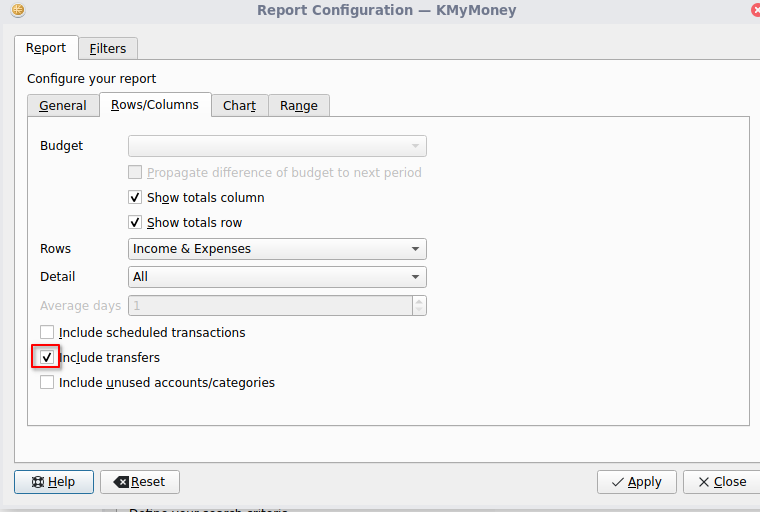Expand the Budget dropdown

click(x=277, y=146)
